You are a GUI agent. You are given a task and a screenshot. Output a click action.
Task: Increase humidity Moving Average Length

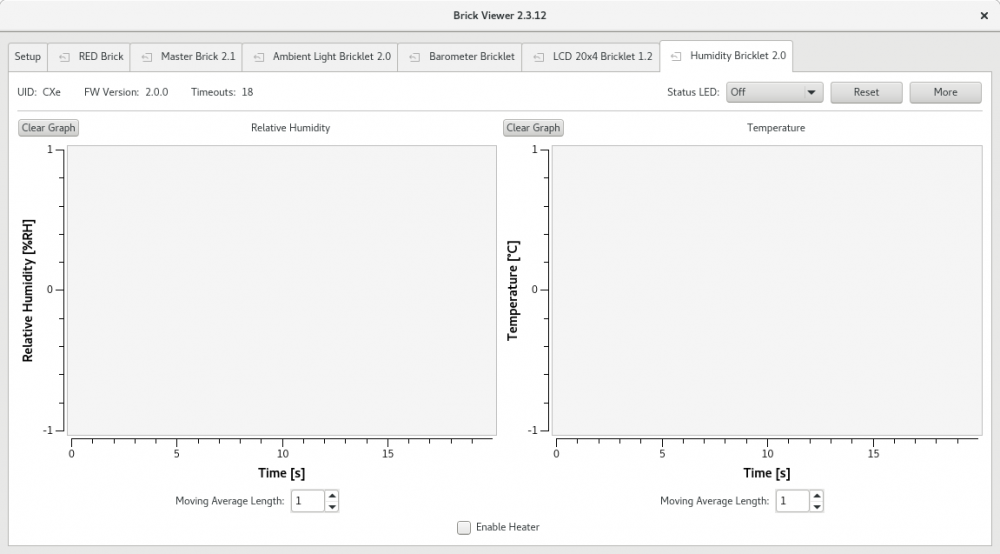coord(332,495)
